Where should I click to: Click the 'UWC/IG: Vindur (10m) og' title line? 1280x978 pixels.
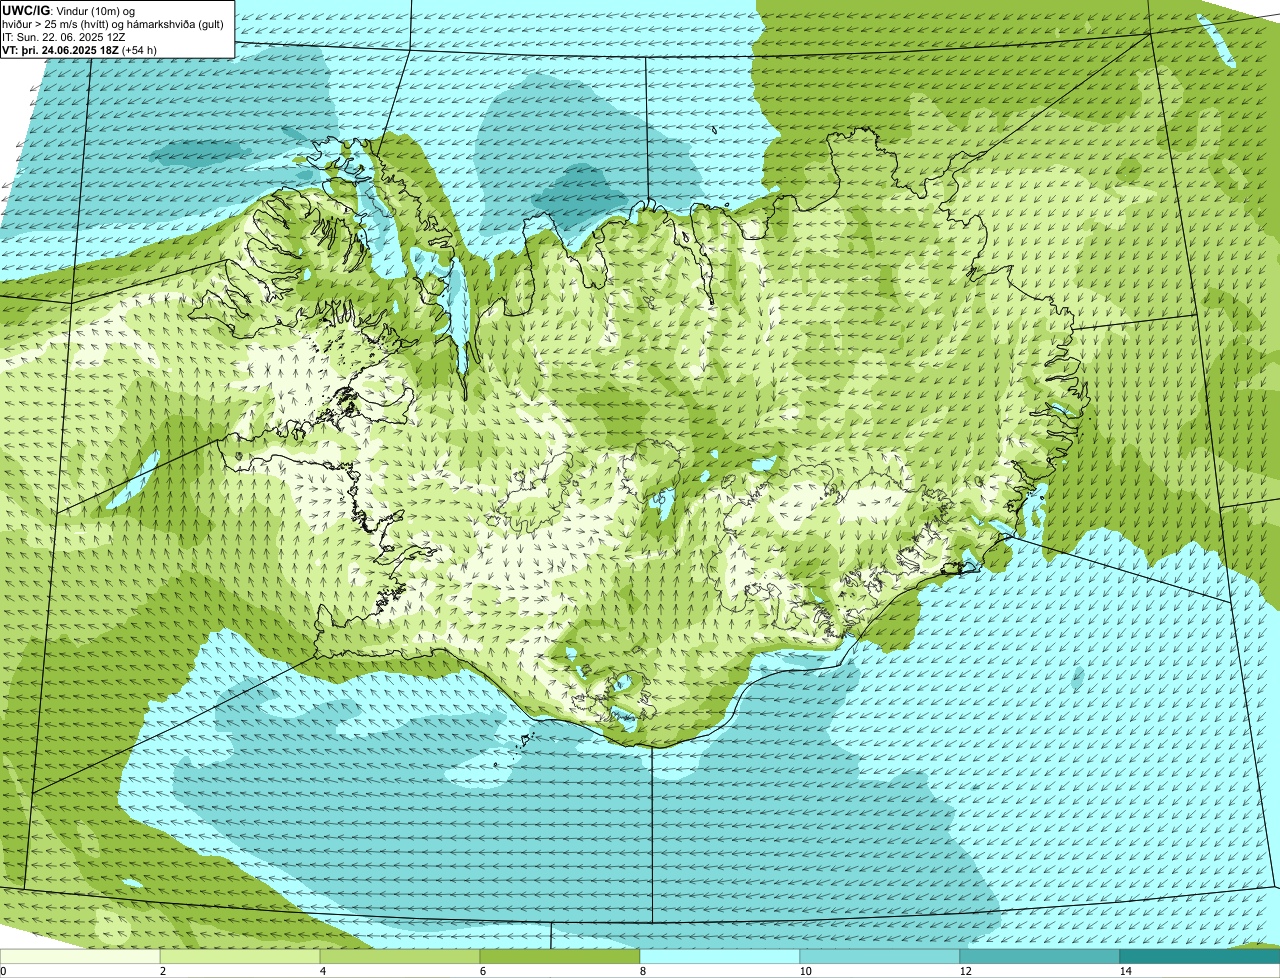click(x=68, y=10)
